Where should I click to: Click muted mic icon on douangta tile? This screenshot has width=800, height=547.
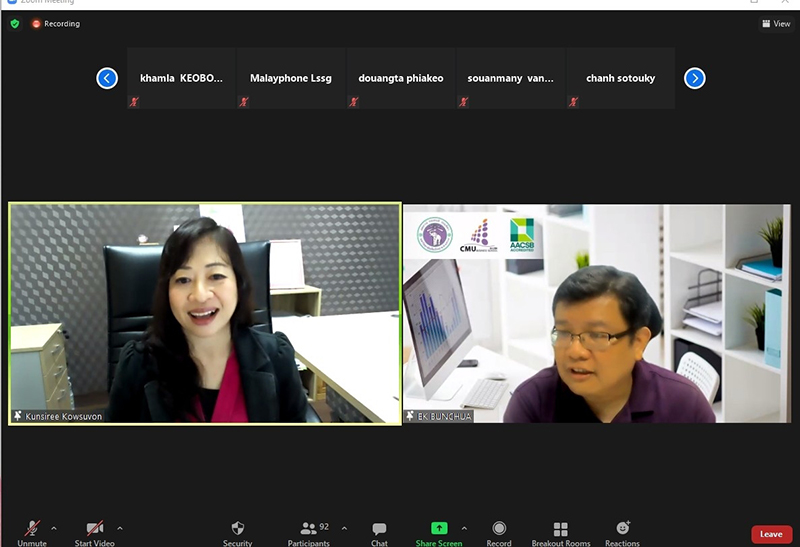click(x=354, y=102)
